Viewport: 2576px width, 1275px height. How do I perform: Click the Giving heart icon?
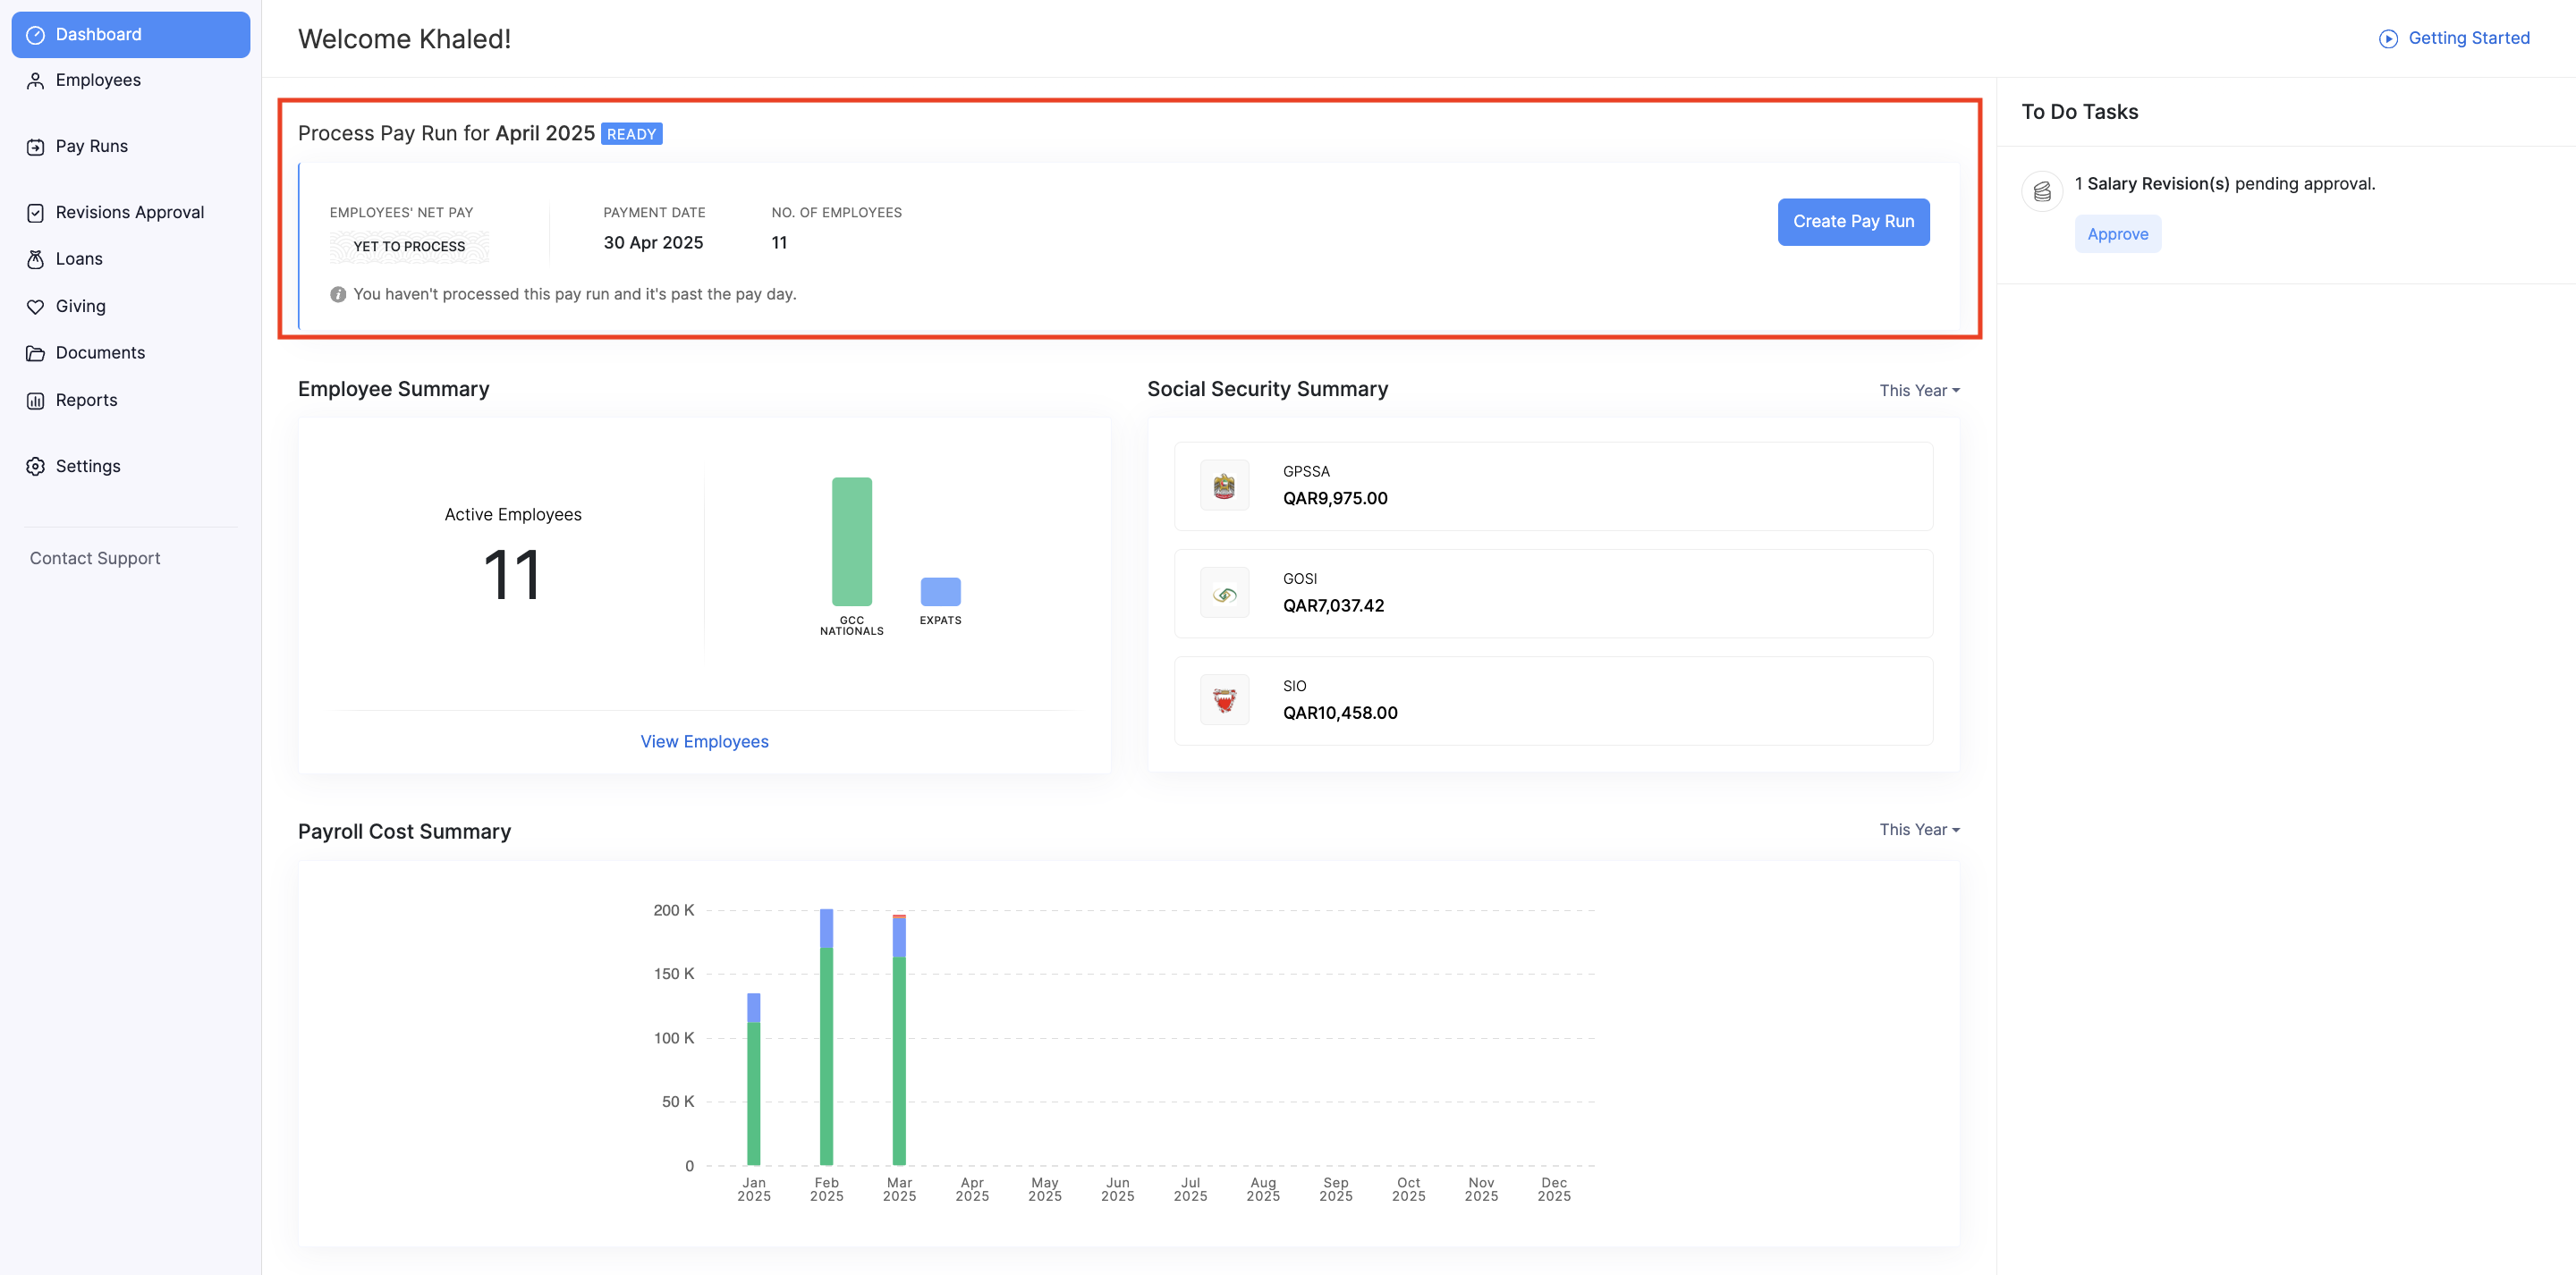click(x=35, y=307)
